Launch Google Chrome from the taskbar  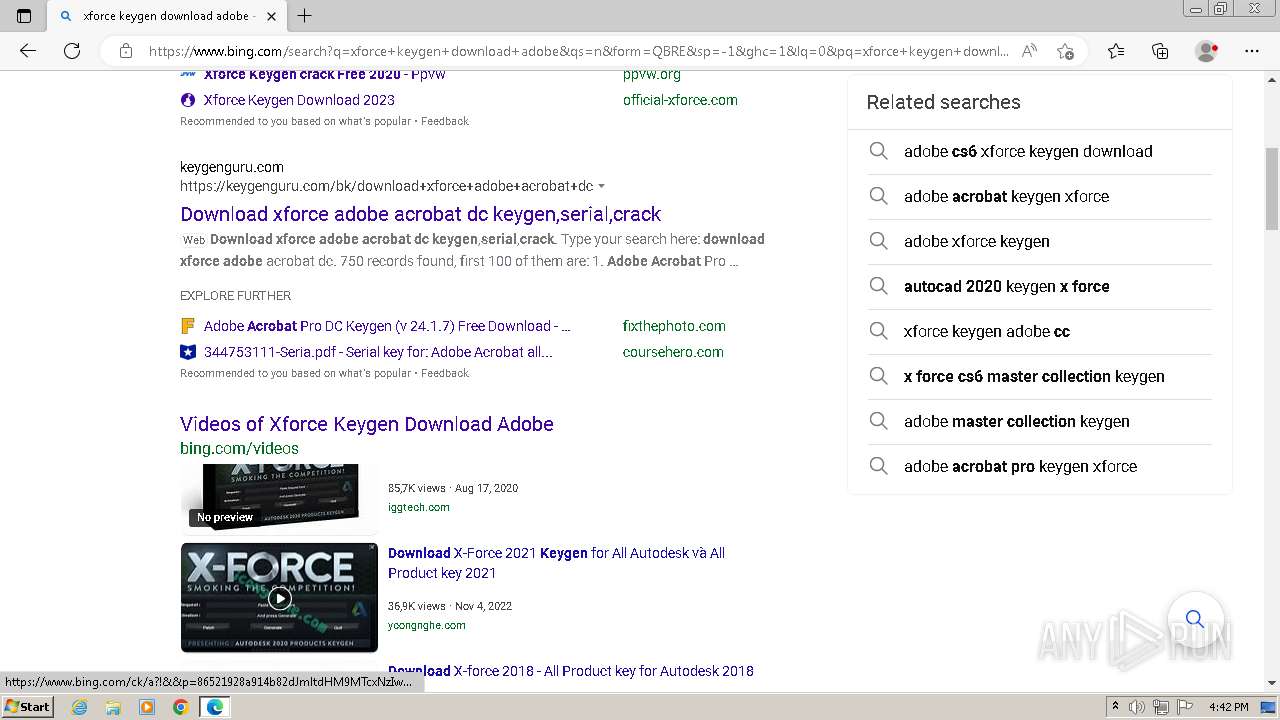click(x=180, y=707)
